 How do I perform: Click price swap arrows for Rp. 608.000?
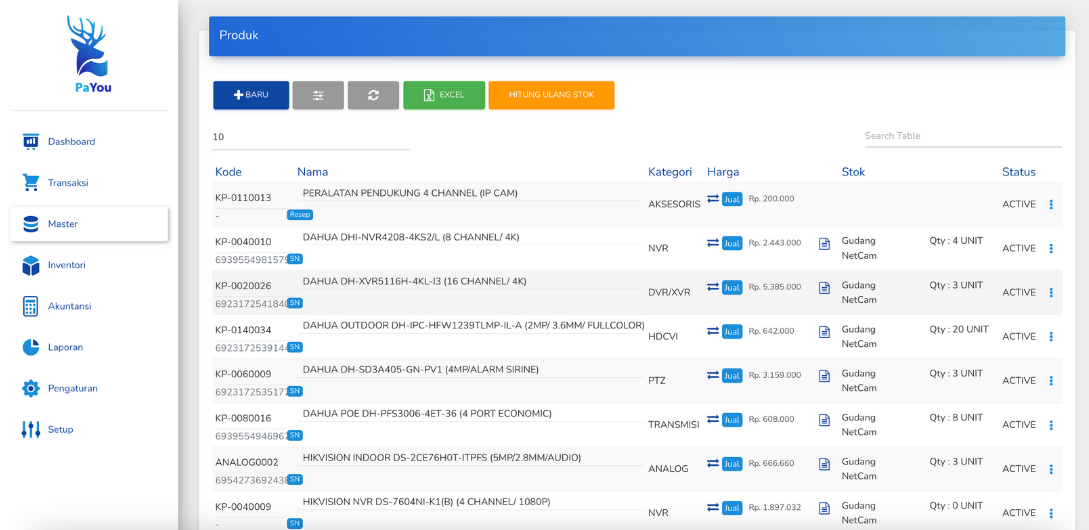[713, 419]
